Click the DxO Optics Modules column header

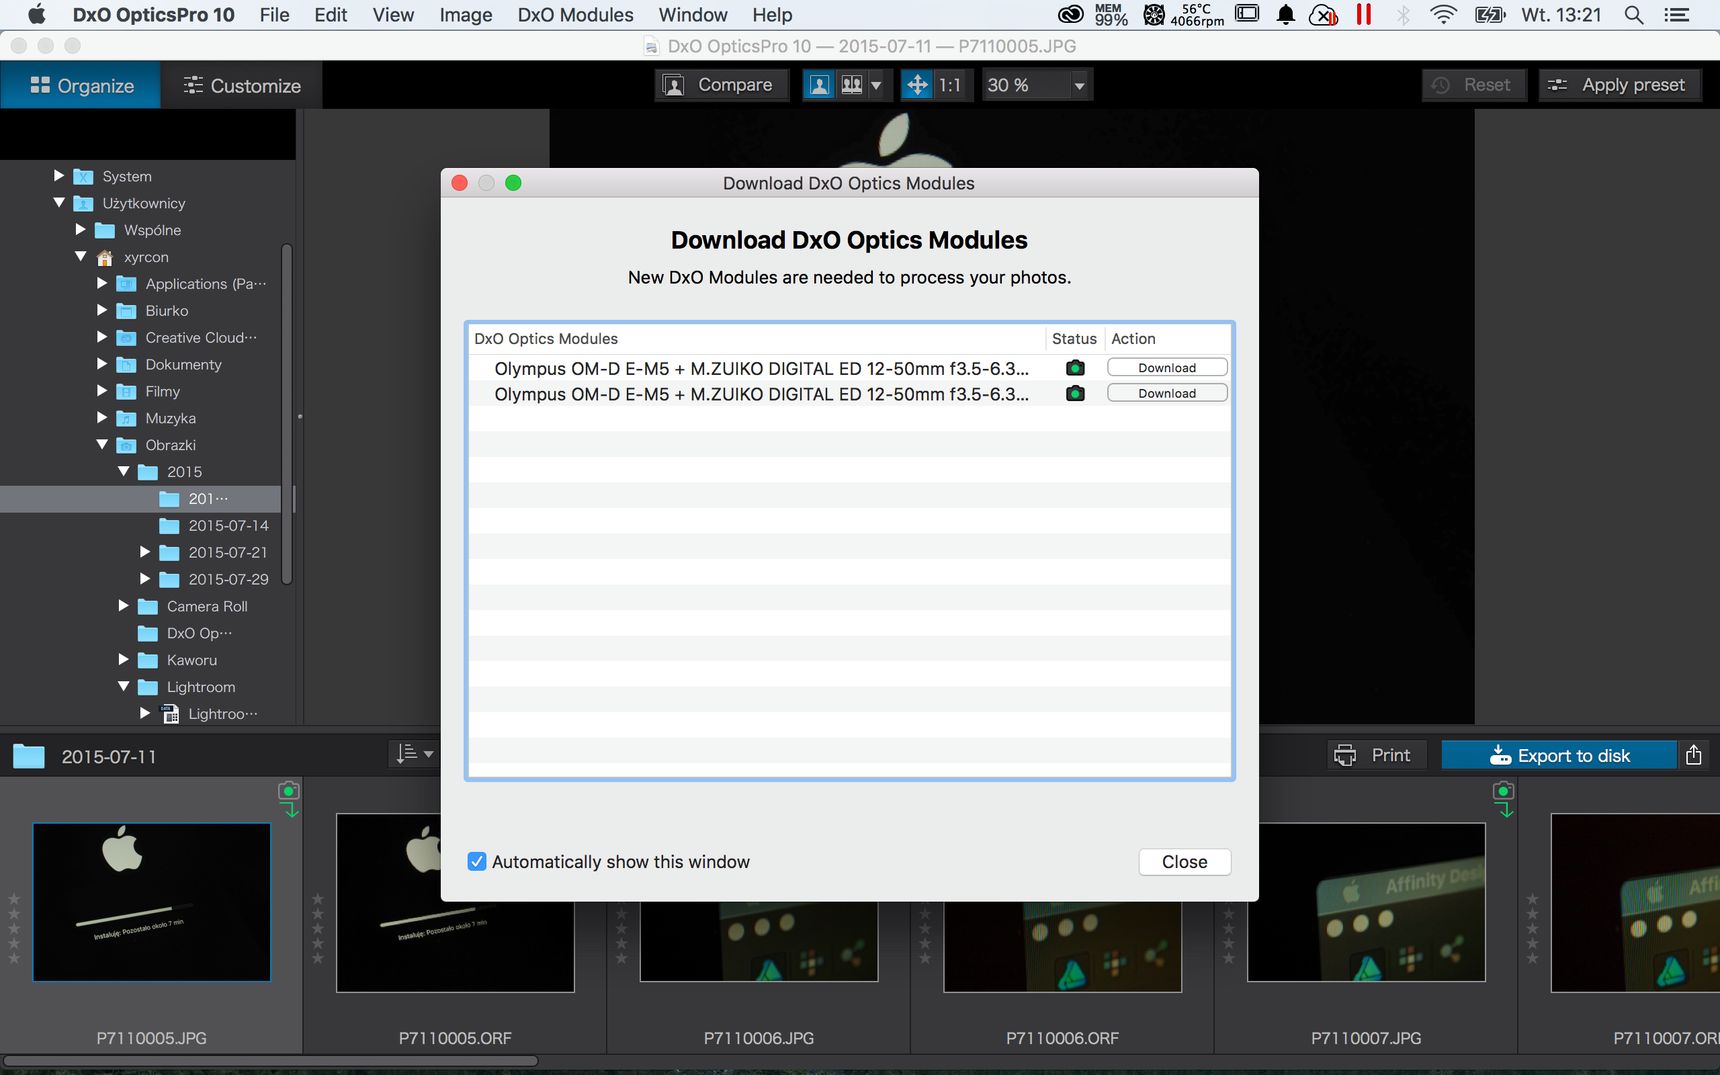click(x=757, y=339)
